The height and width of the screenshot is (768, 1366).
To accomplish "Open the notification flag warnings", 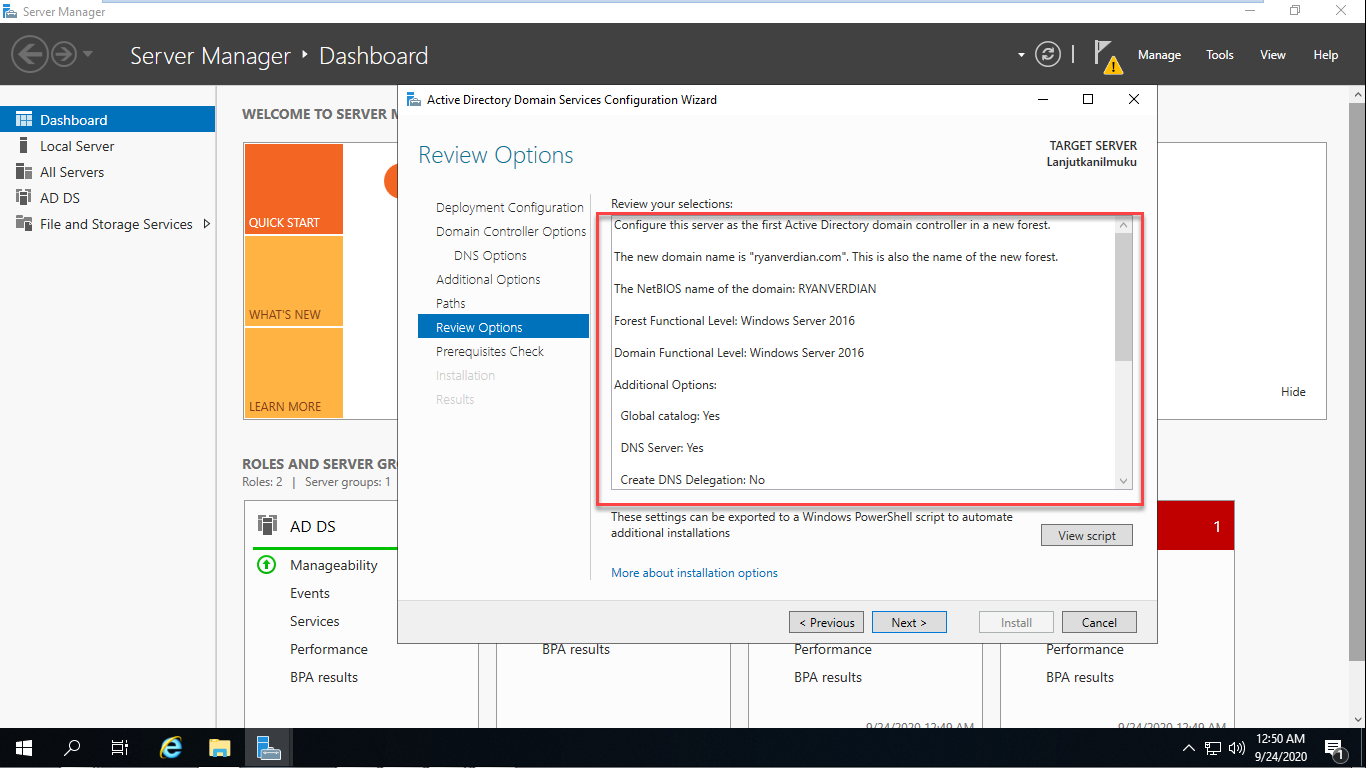I will pyautogui.click(x=1108, y=55).
